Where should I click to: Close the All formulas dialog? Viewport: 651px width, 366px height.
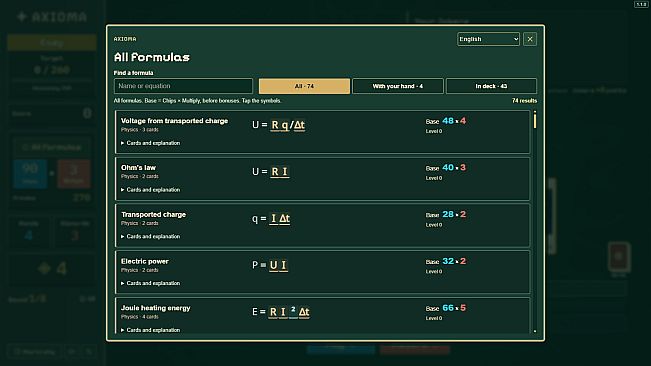[x=530, y=39]
